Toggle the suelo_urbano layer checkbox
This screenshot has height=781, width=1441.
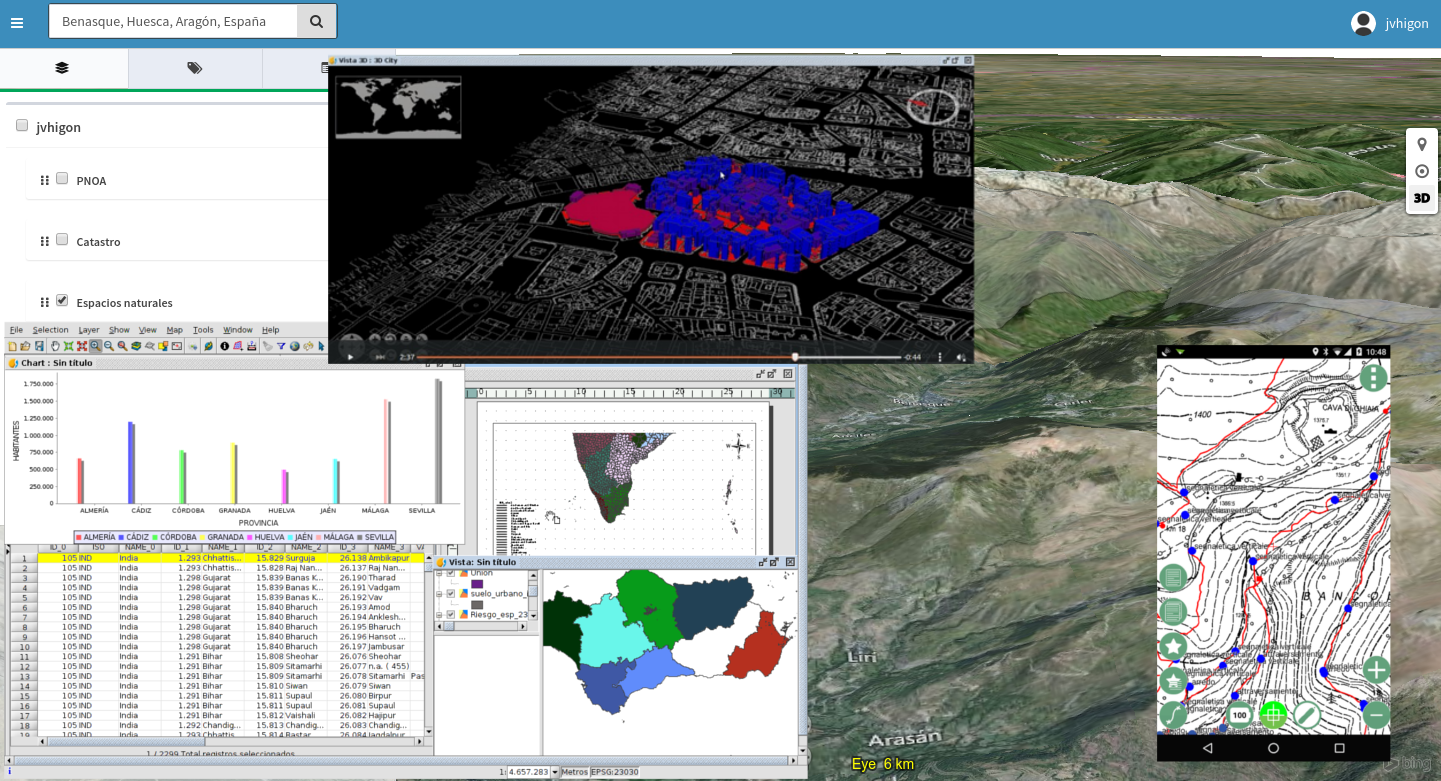click(451, 594)
